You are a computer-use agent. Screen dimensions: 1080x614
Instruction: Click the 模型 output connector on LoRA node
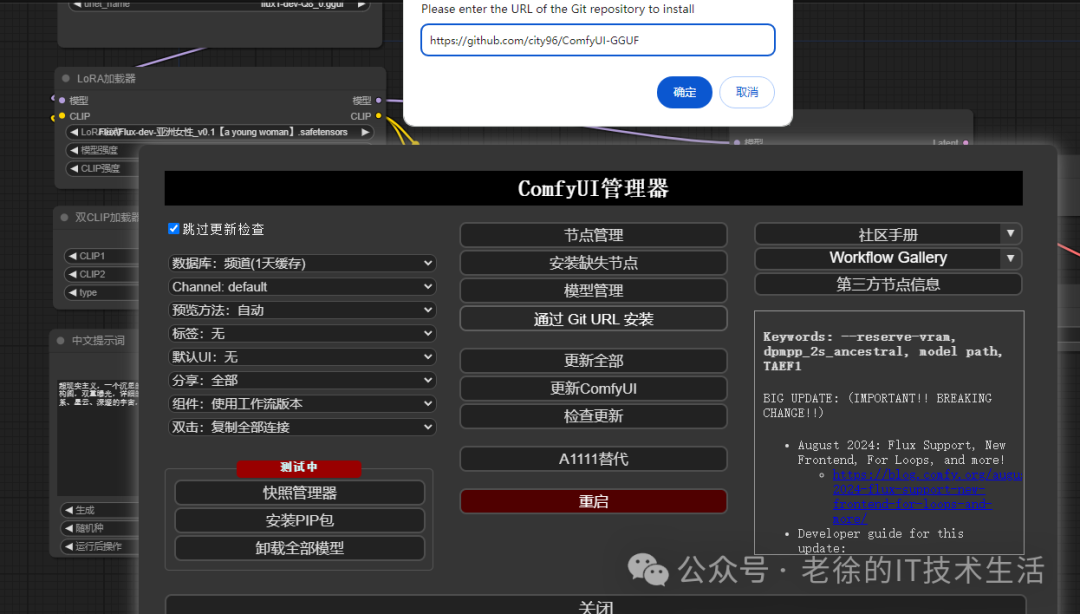378,101
